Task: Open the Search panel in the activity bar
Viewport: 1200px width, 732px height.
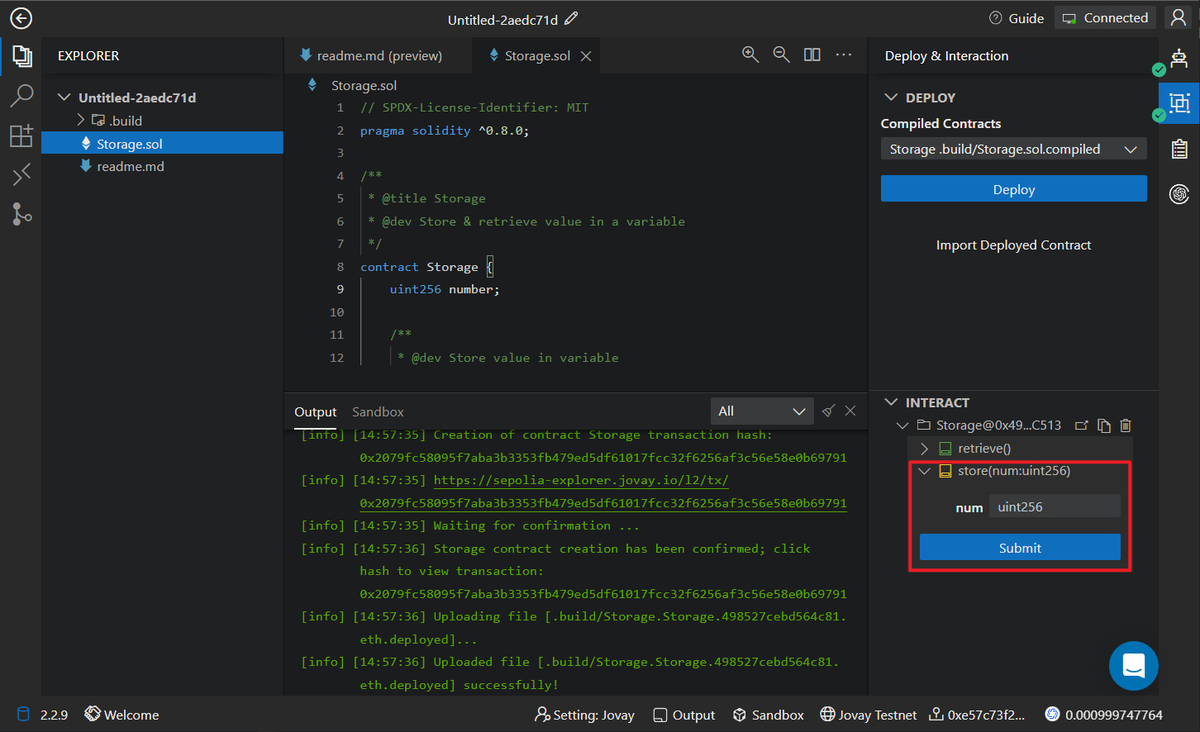Action: 21,96
